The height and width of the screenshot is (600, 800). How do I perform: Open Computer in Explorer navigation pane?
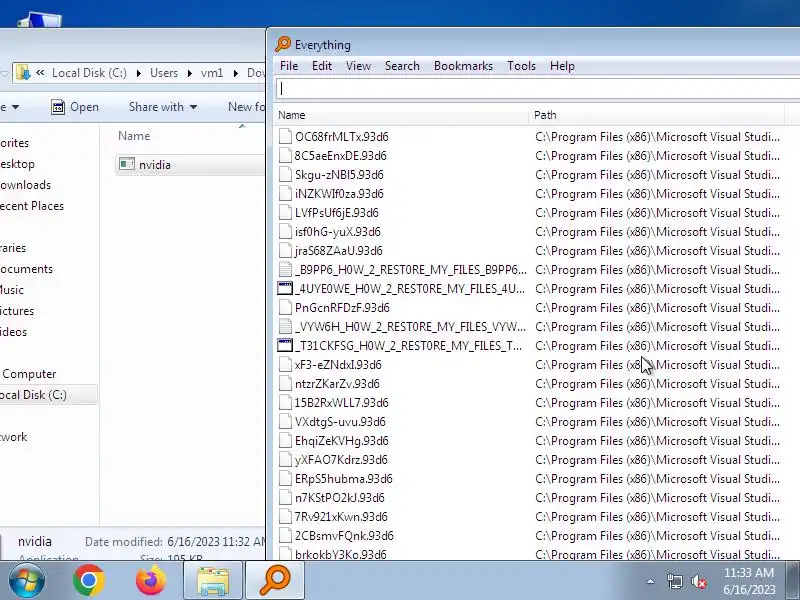coord(29,374)
